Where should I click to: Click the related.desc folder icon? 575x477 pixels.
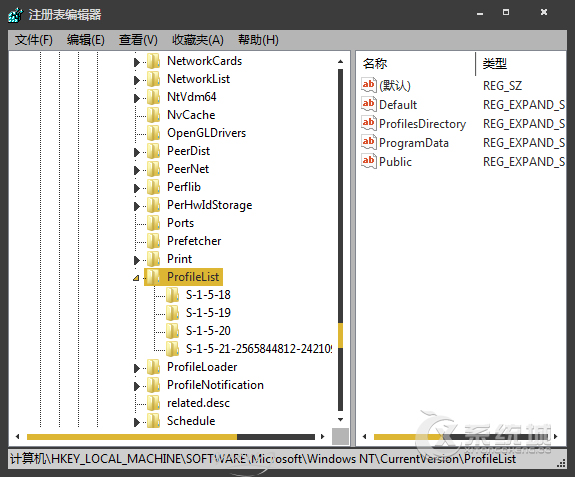tap(154, 403)
